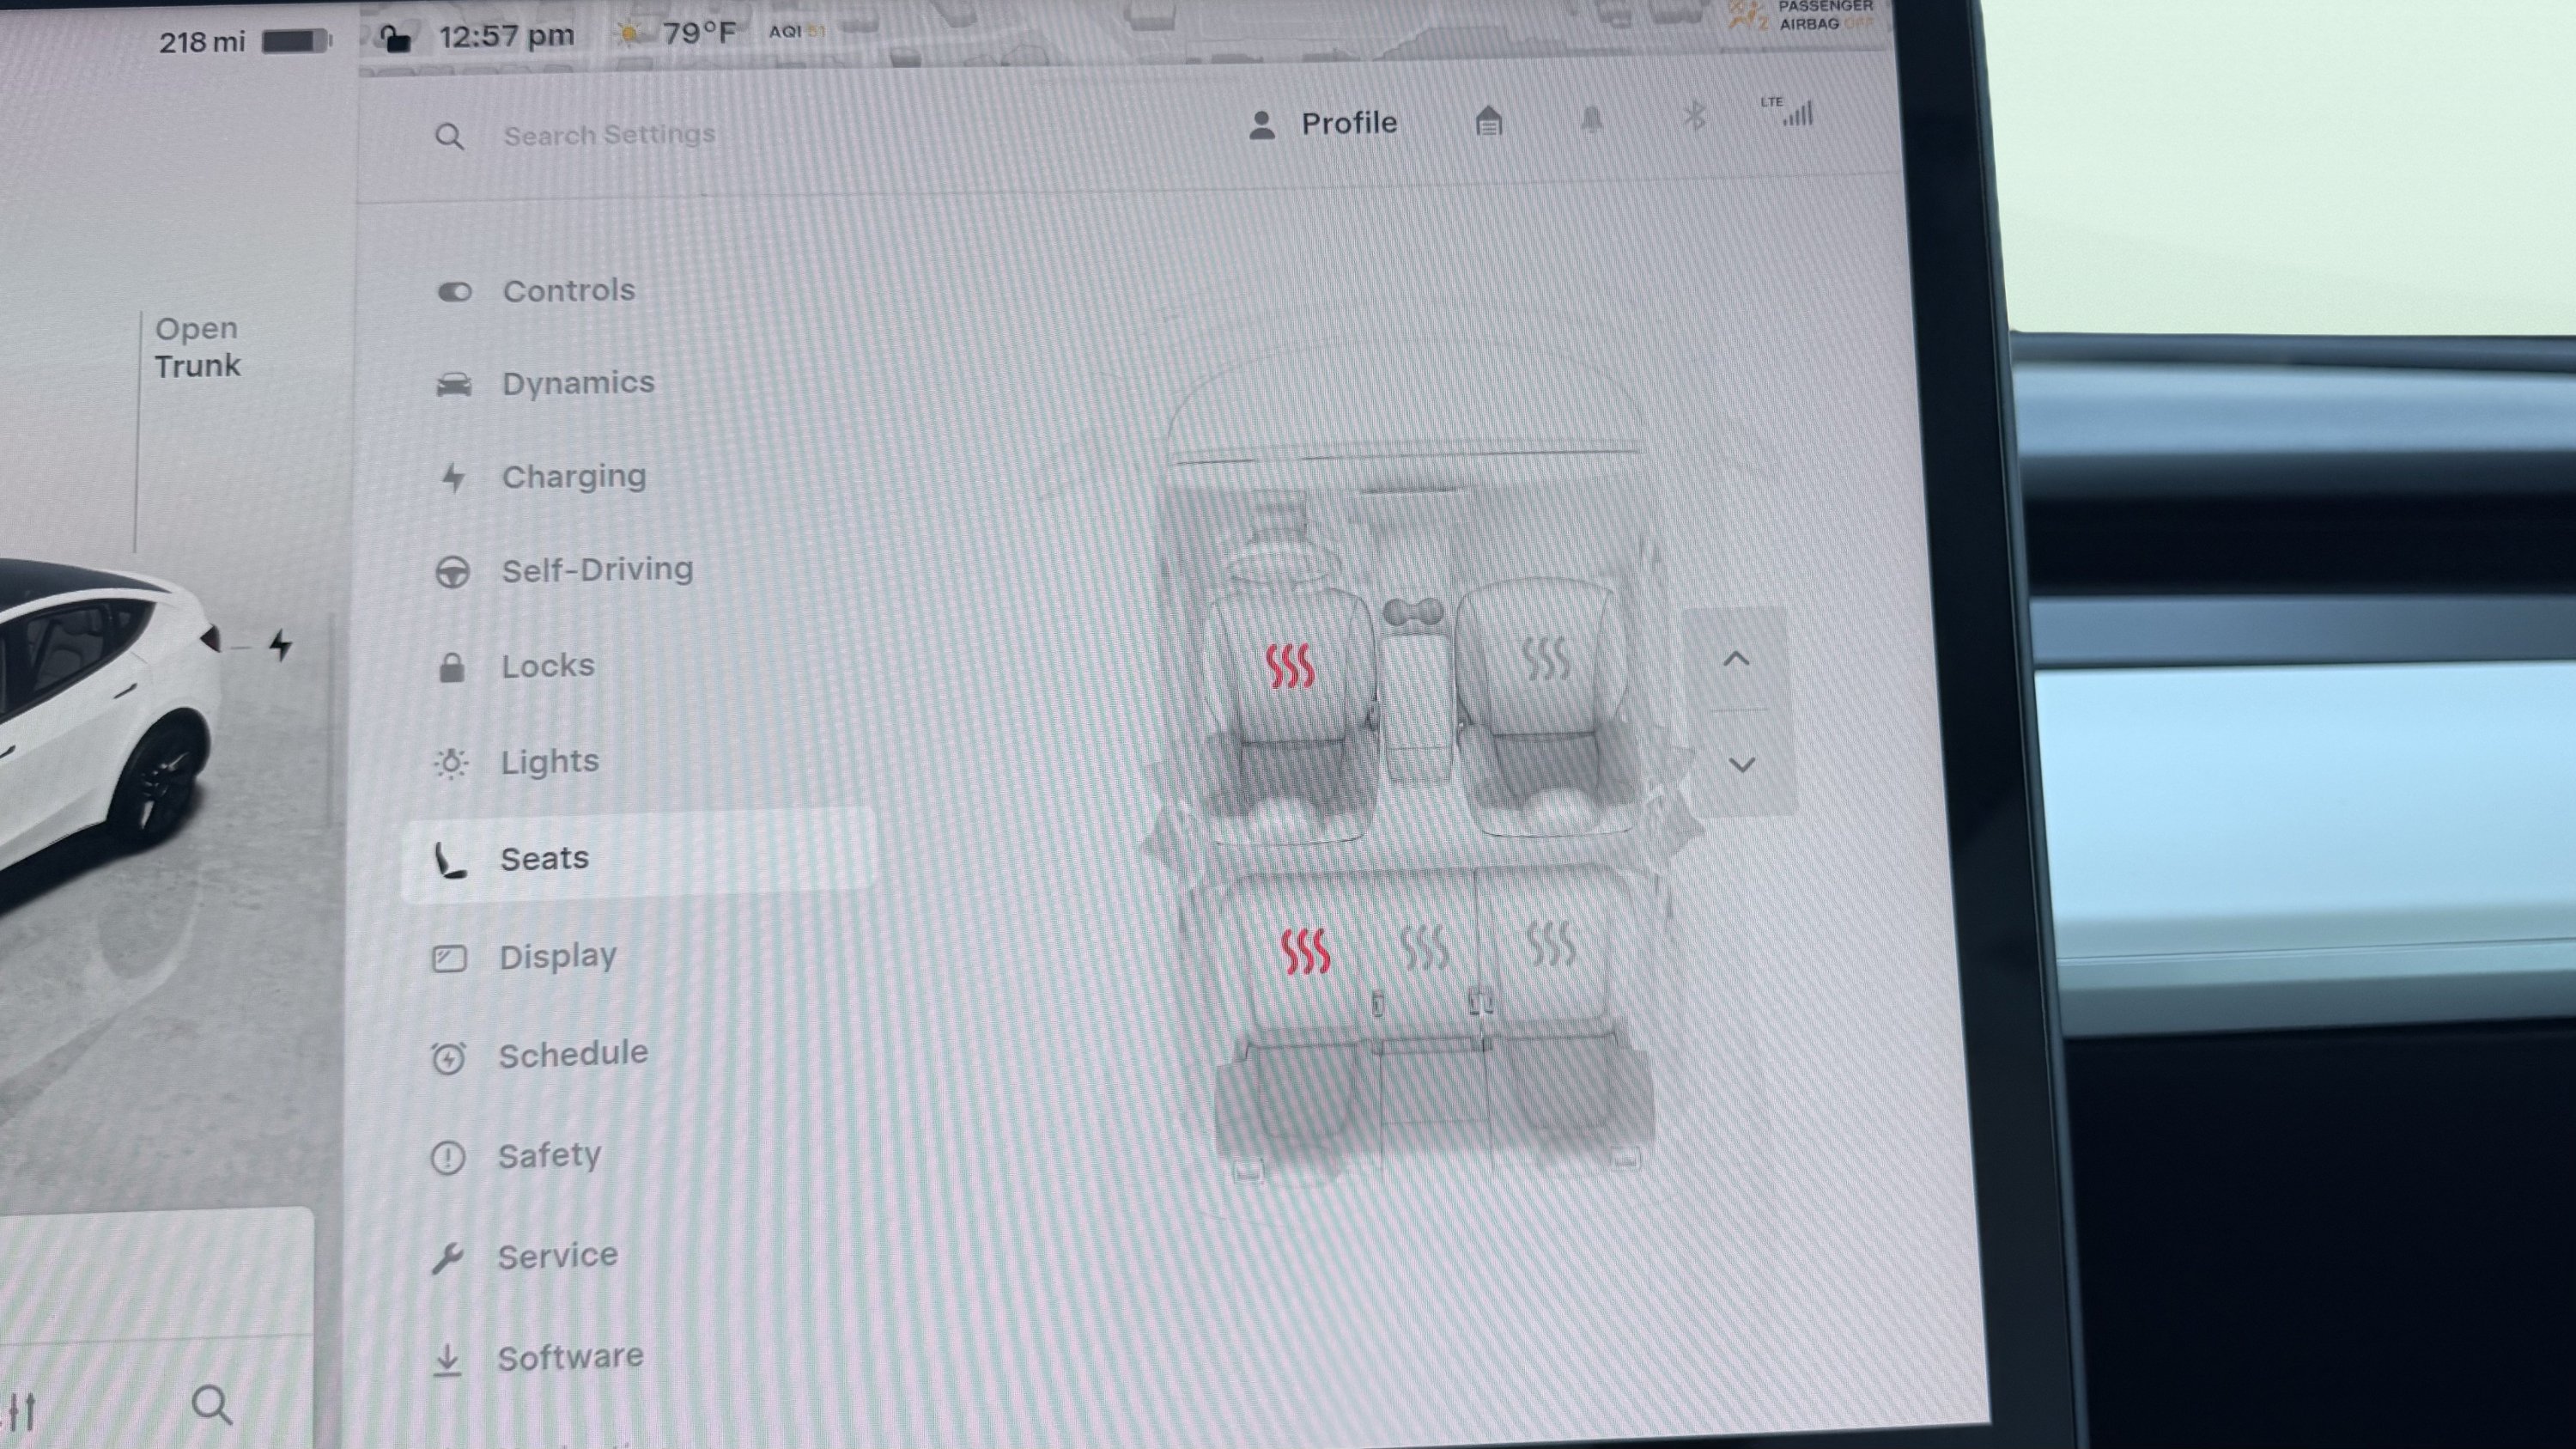Toggle the rear left seat heater

[x=1305, y=951]
